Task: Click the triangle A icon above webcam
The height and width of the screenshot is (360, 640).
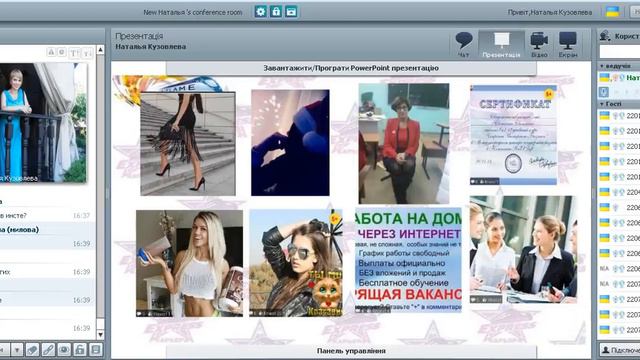Action: [x=51, y=52]
